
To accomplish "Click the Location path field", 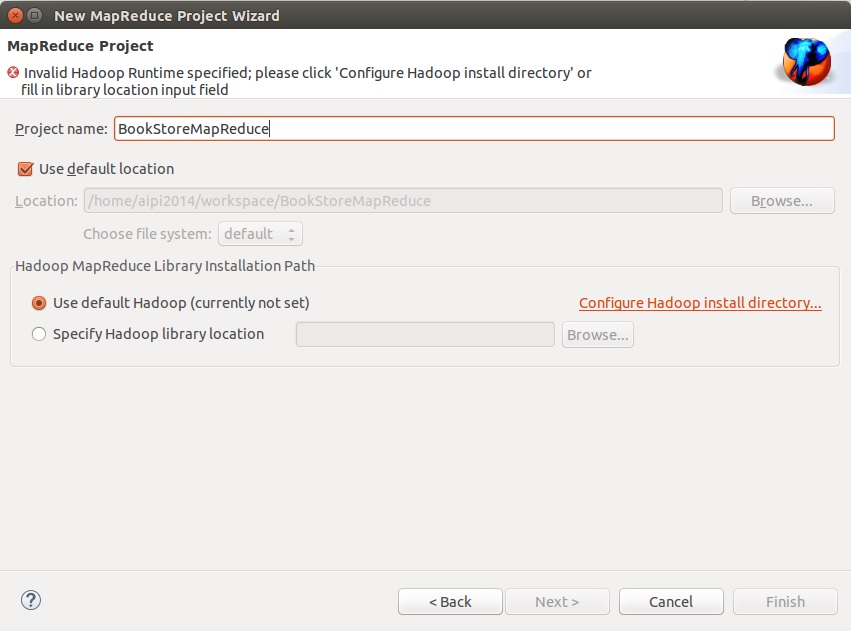I will 403,201.
